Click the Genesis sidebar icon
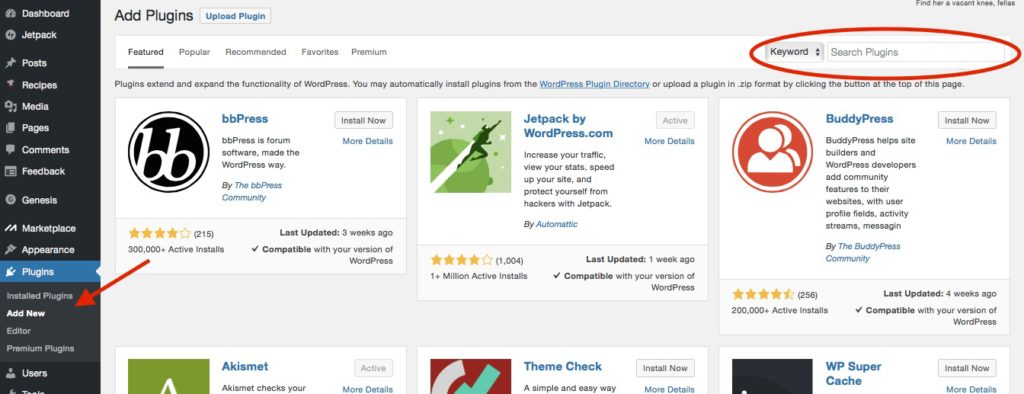The width and height of the screenshot is (1024, 394). tap(10, 200)
